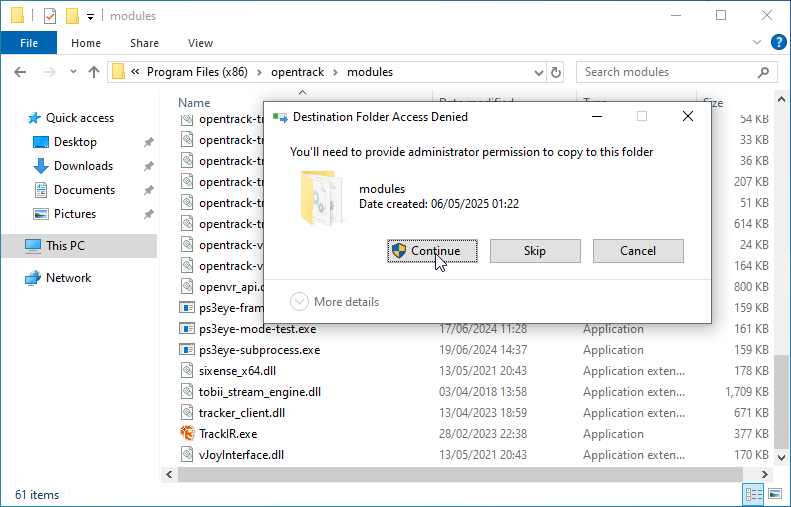Click the vertical scrollbar down arrow
791x507 pixels.
click(781, 458)
